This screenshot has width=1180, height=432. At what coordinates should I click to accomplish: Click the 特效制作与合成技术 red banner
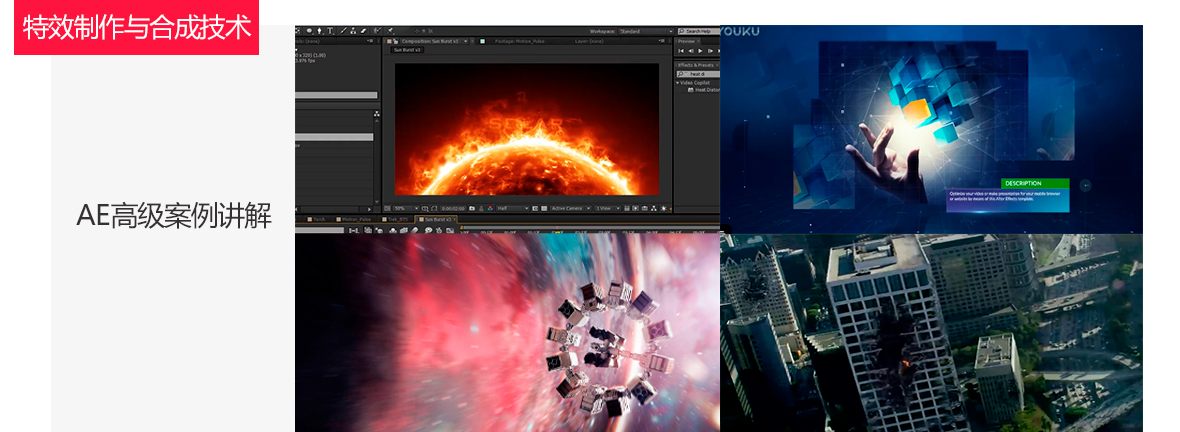[x=136, y=27]
